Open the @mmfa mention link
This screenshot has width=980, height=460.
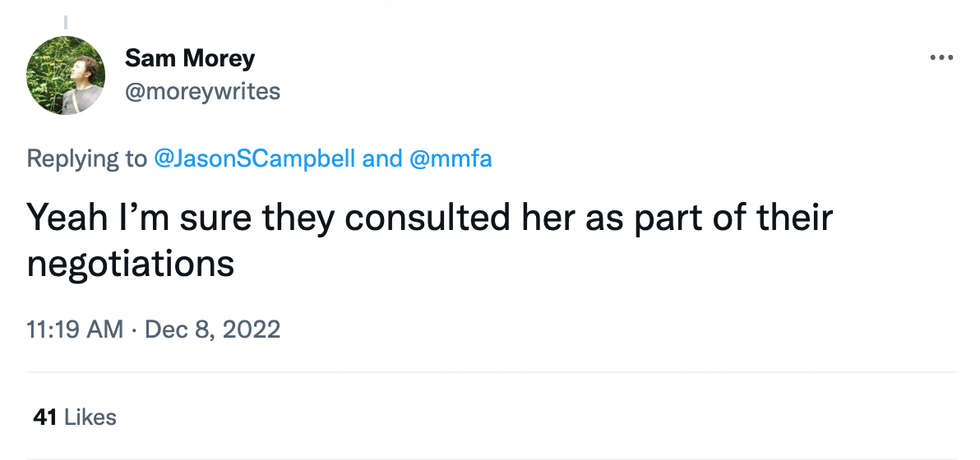451,158
